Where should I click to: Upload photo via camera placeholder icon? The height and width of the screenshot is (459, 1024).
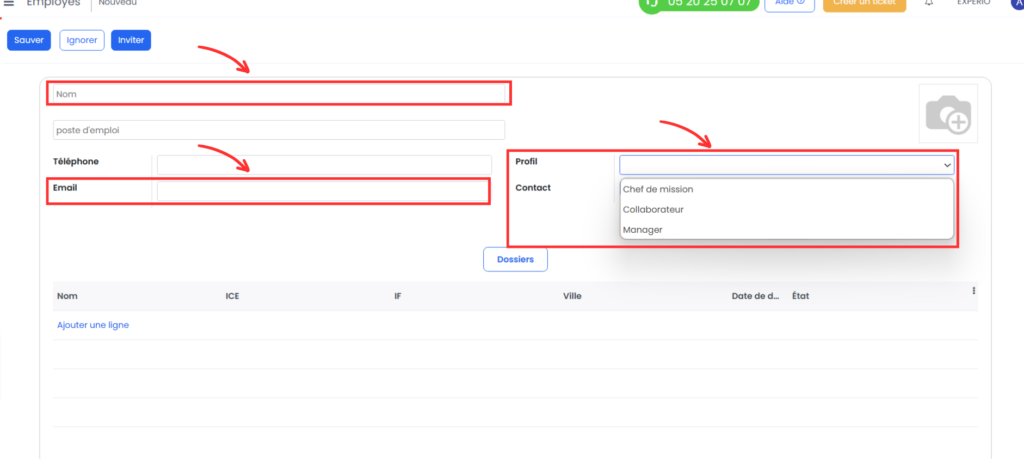coord(948,114)
